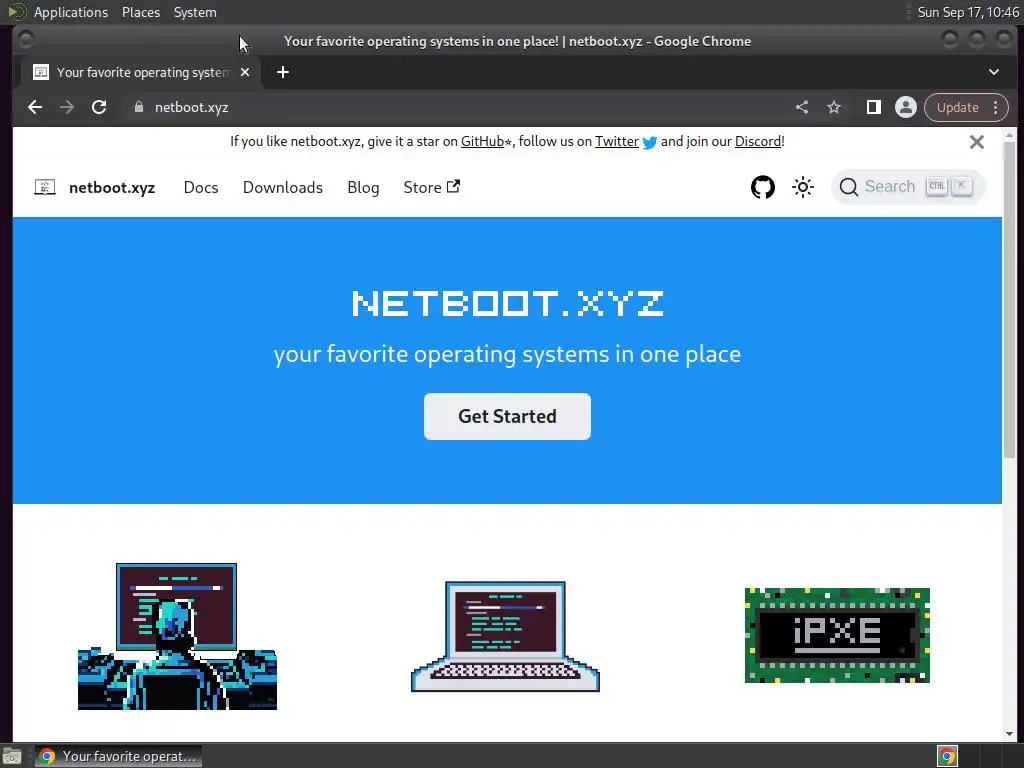Click the date and time clock

pyautogui.click(x=968, y=12)
